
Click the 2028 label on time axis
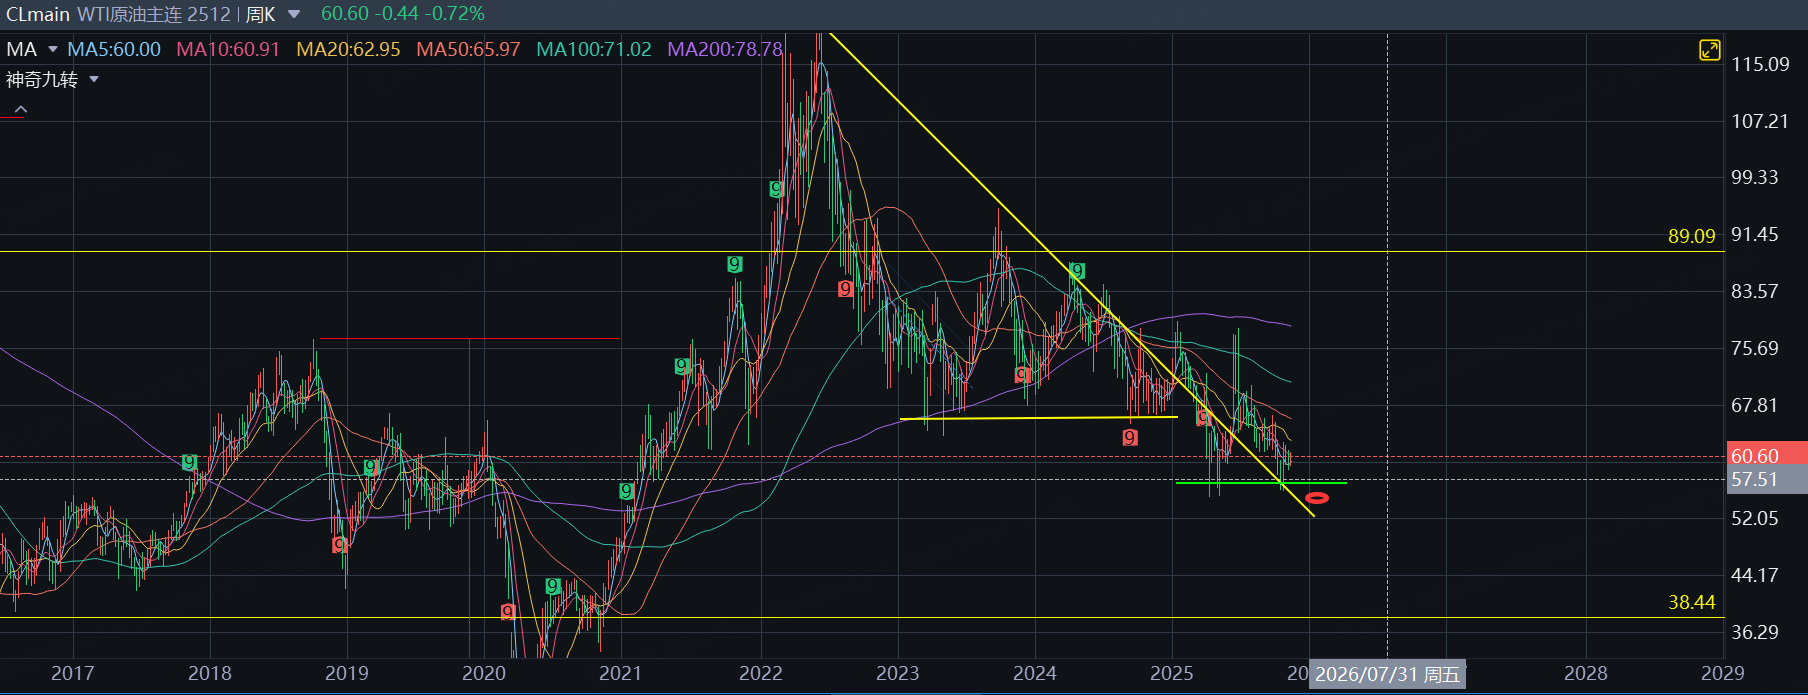coord(1586,673)
